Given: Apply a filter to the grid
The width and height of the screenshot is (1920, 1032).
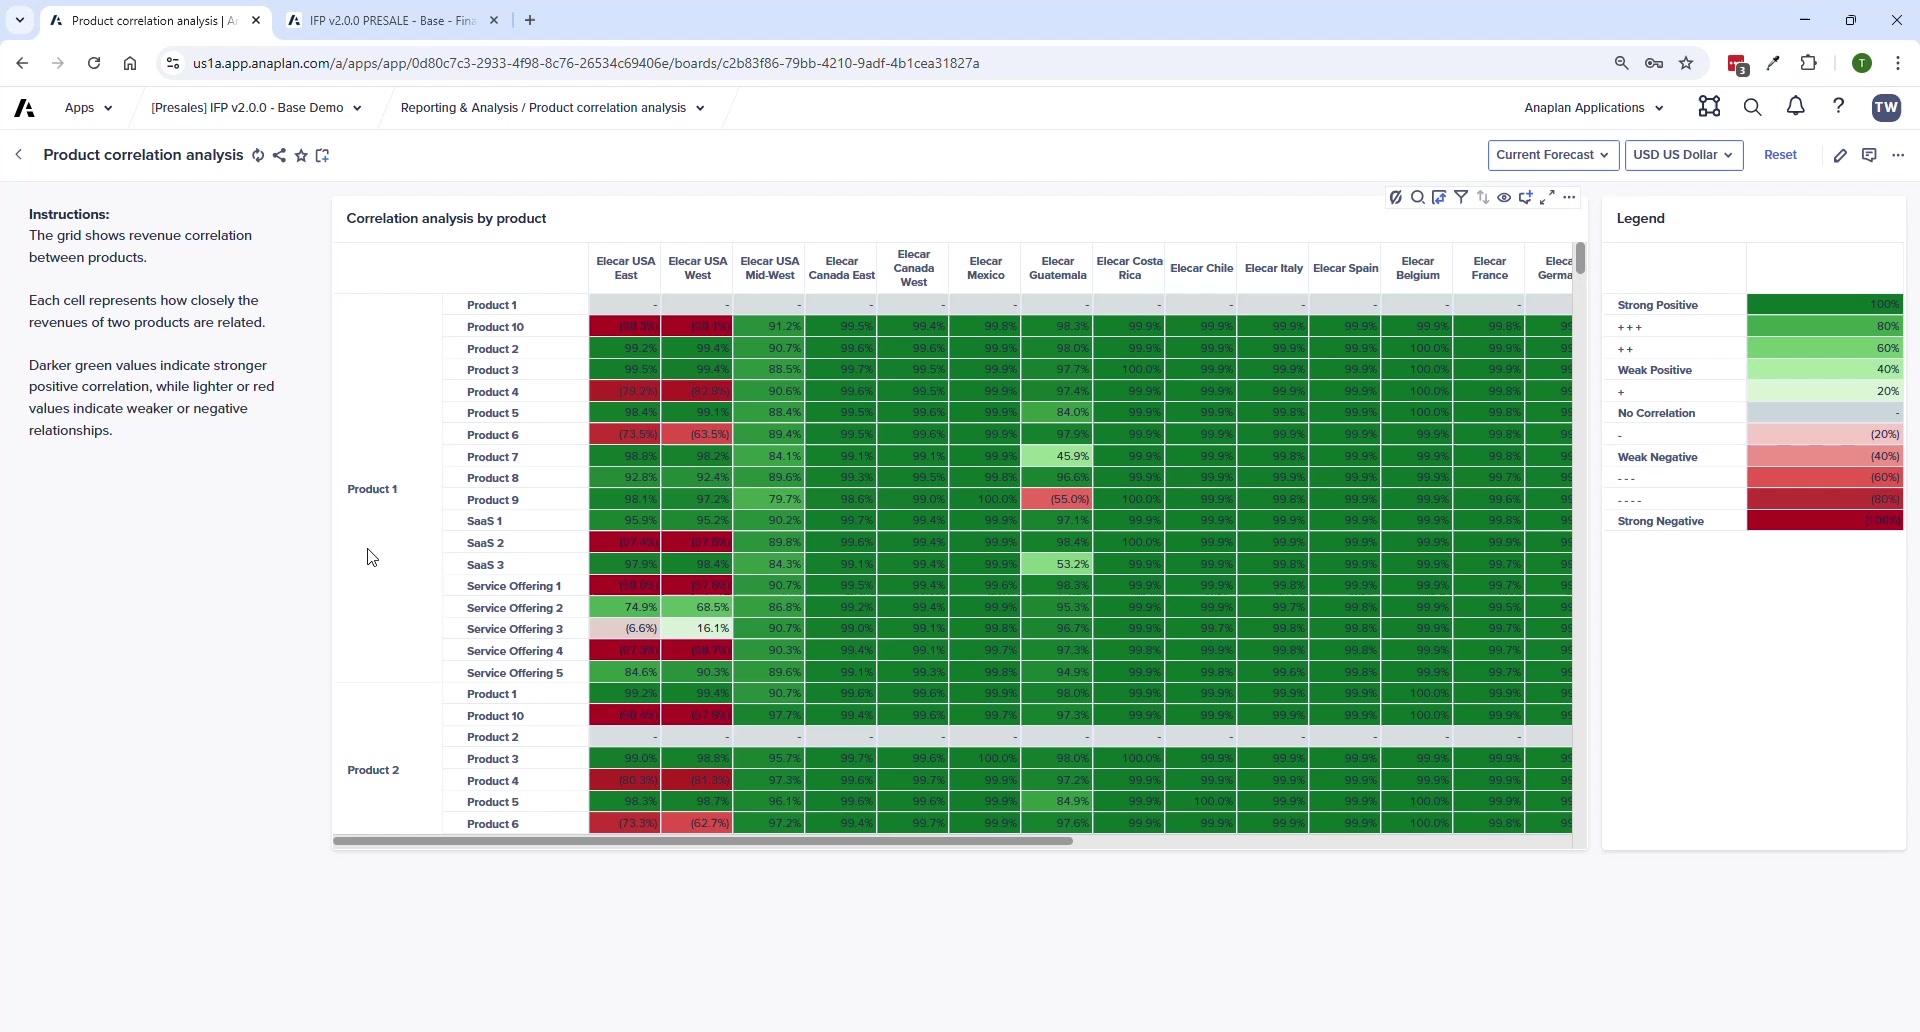Looking at the screenshot, I should click(x=1462, y=197).
